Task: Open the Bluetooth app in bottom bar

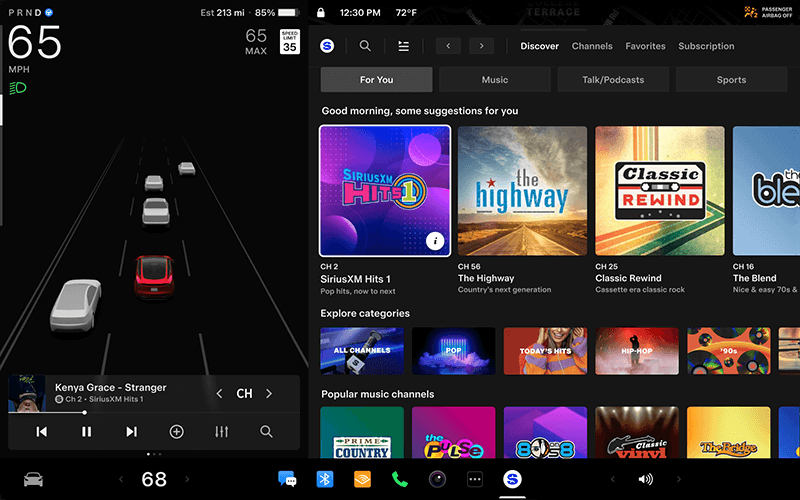Action: (x=324, y=480)
